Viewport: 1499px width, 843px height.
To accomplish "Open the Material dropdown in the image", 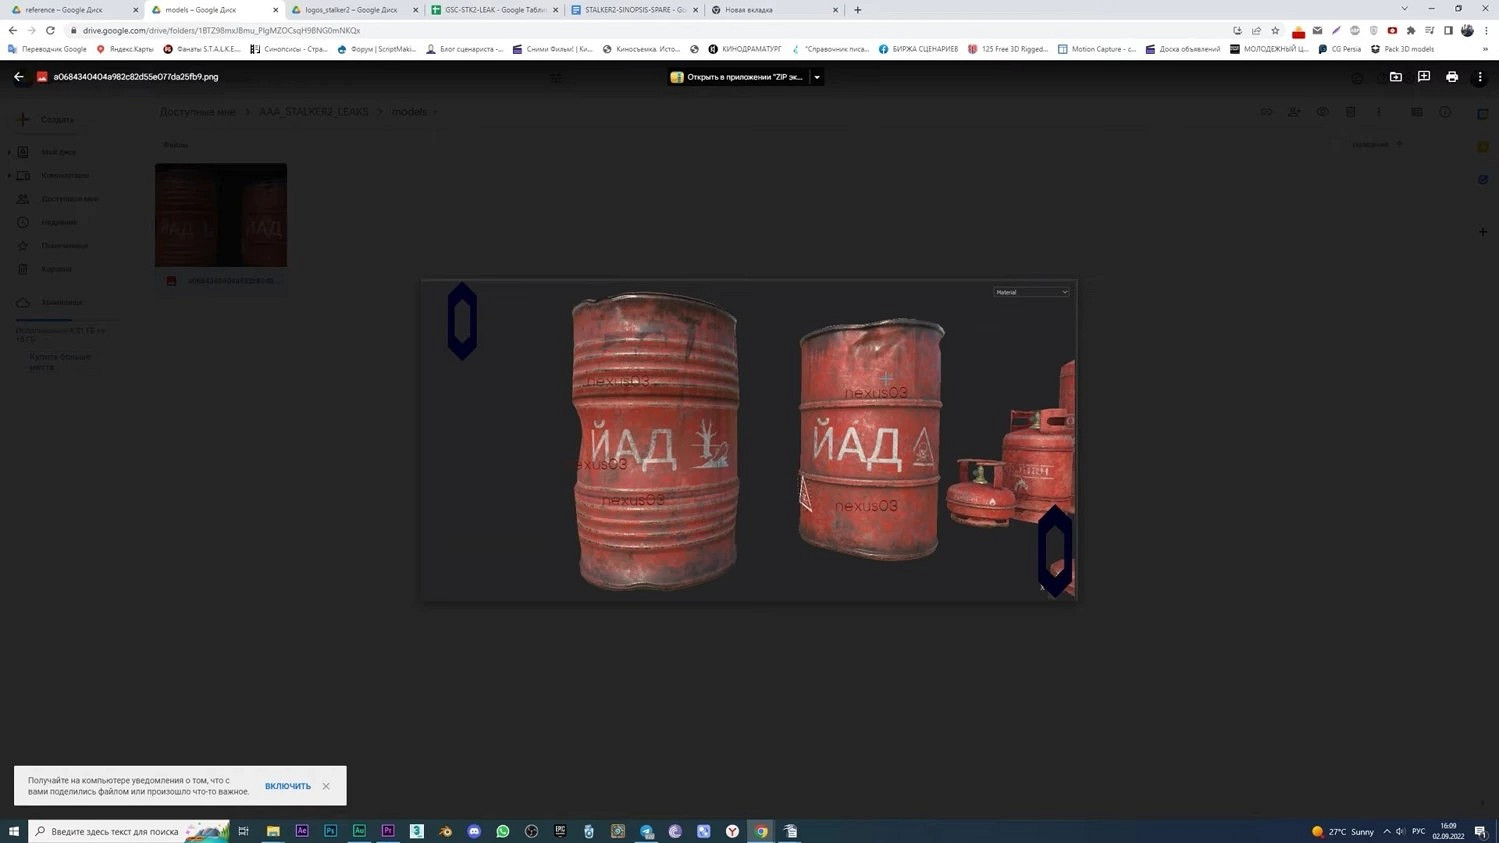I will point(1031,292).
